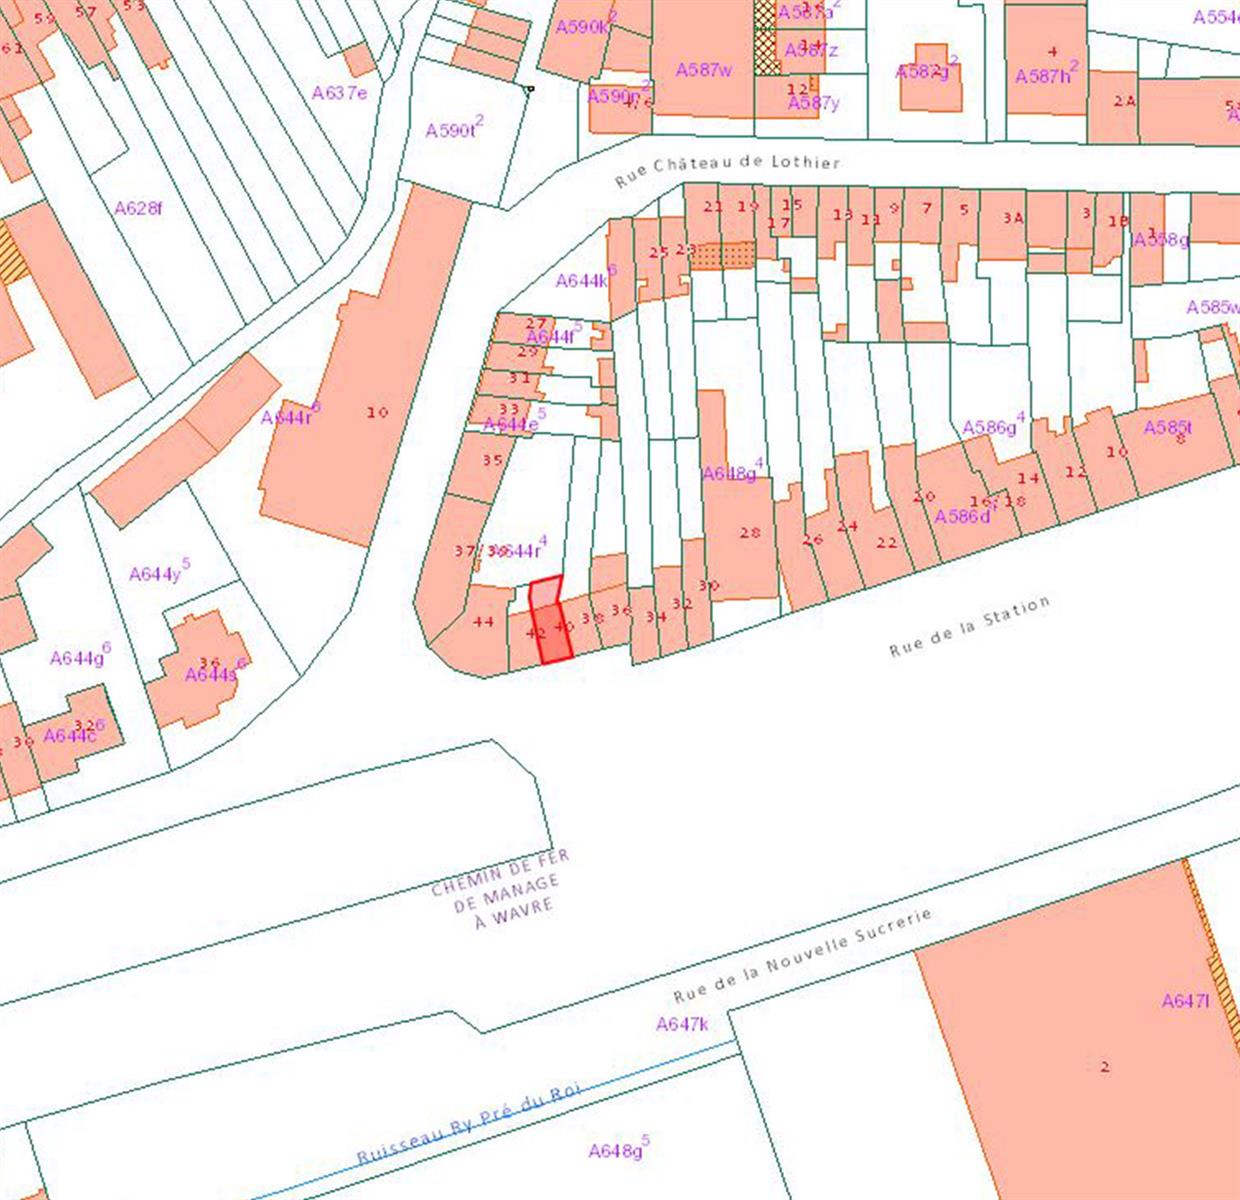Select the Rue de la Nouvelle Sucrerie label
1240x1200 pixels.
coord(802,956)
